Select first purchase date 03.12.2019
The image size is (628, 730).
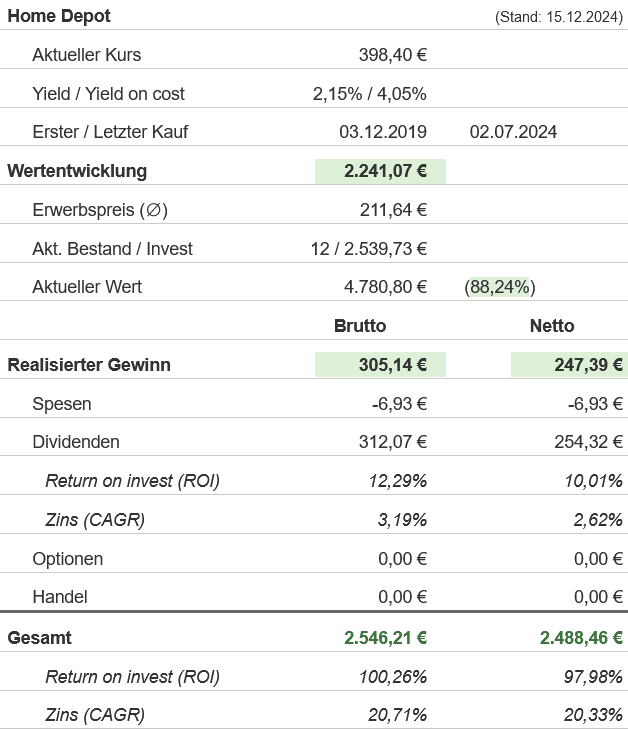[383, 132]
